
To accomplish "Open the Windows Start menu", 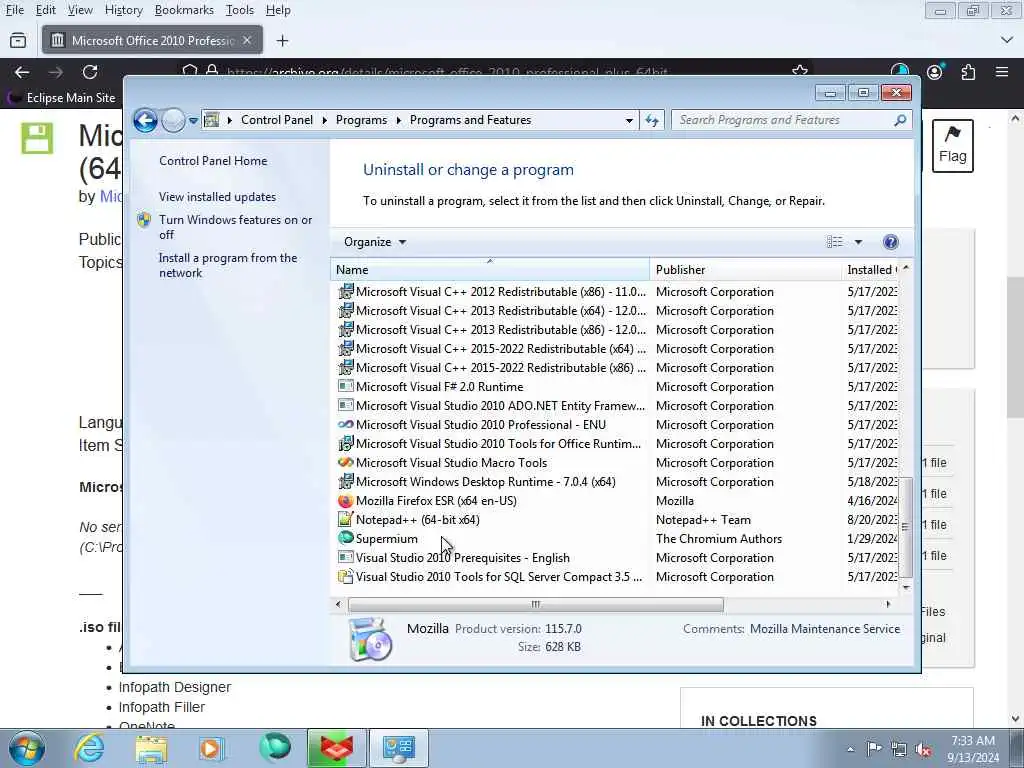I will [26, 749].
